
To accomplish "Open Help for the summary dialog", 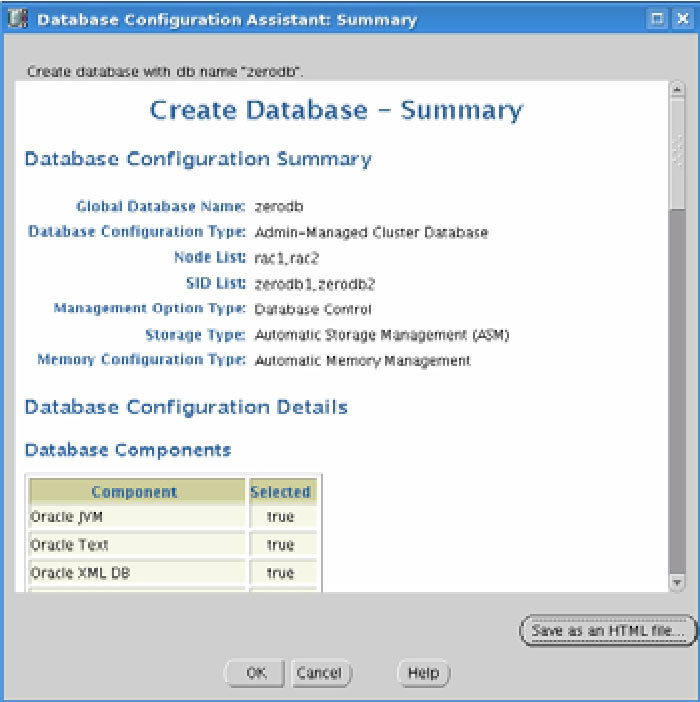I will 424,673.
